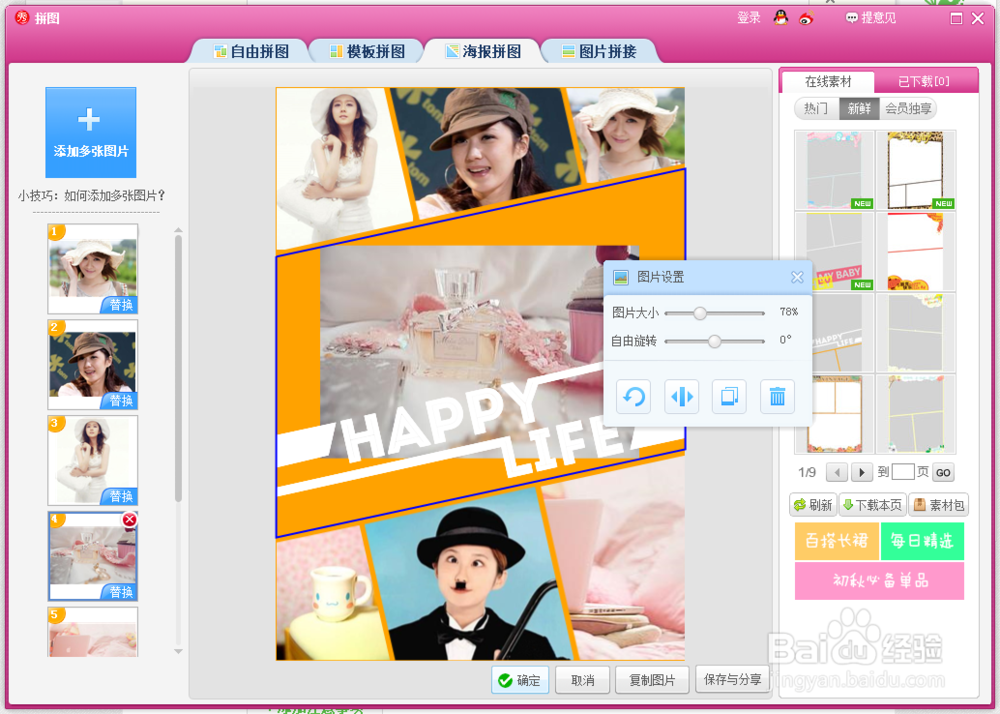This screenshot has width=1000, height=714.
Task: Open the QQ penguin login icon
Action: (x=781, y=18)
